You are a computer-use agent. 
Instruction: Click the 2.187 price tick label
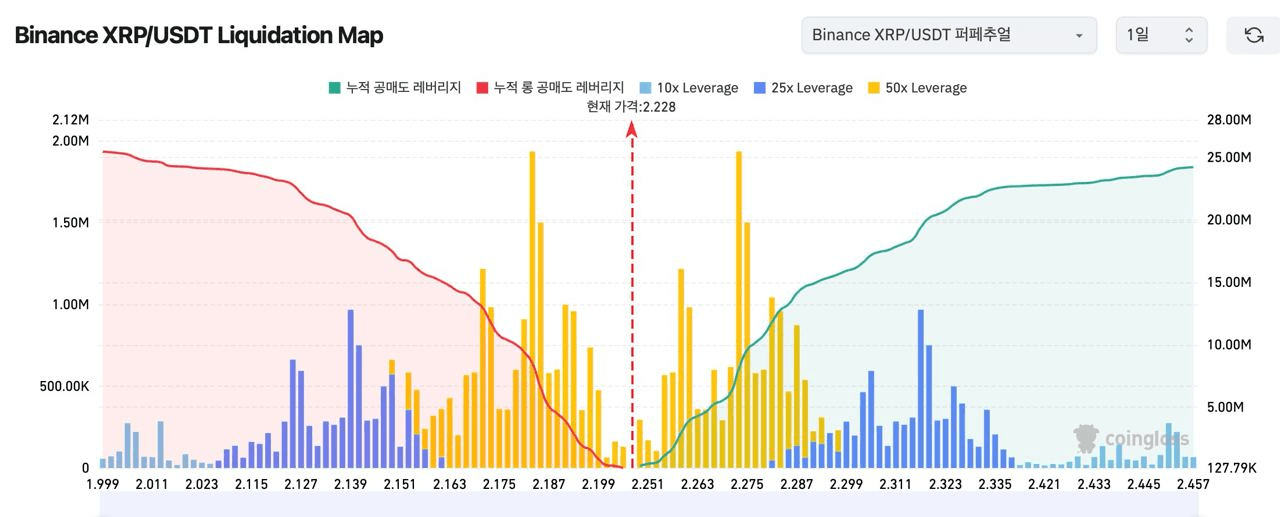[x=549, y=484]
